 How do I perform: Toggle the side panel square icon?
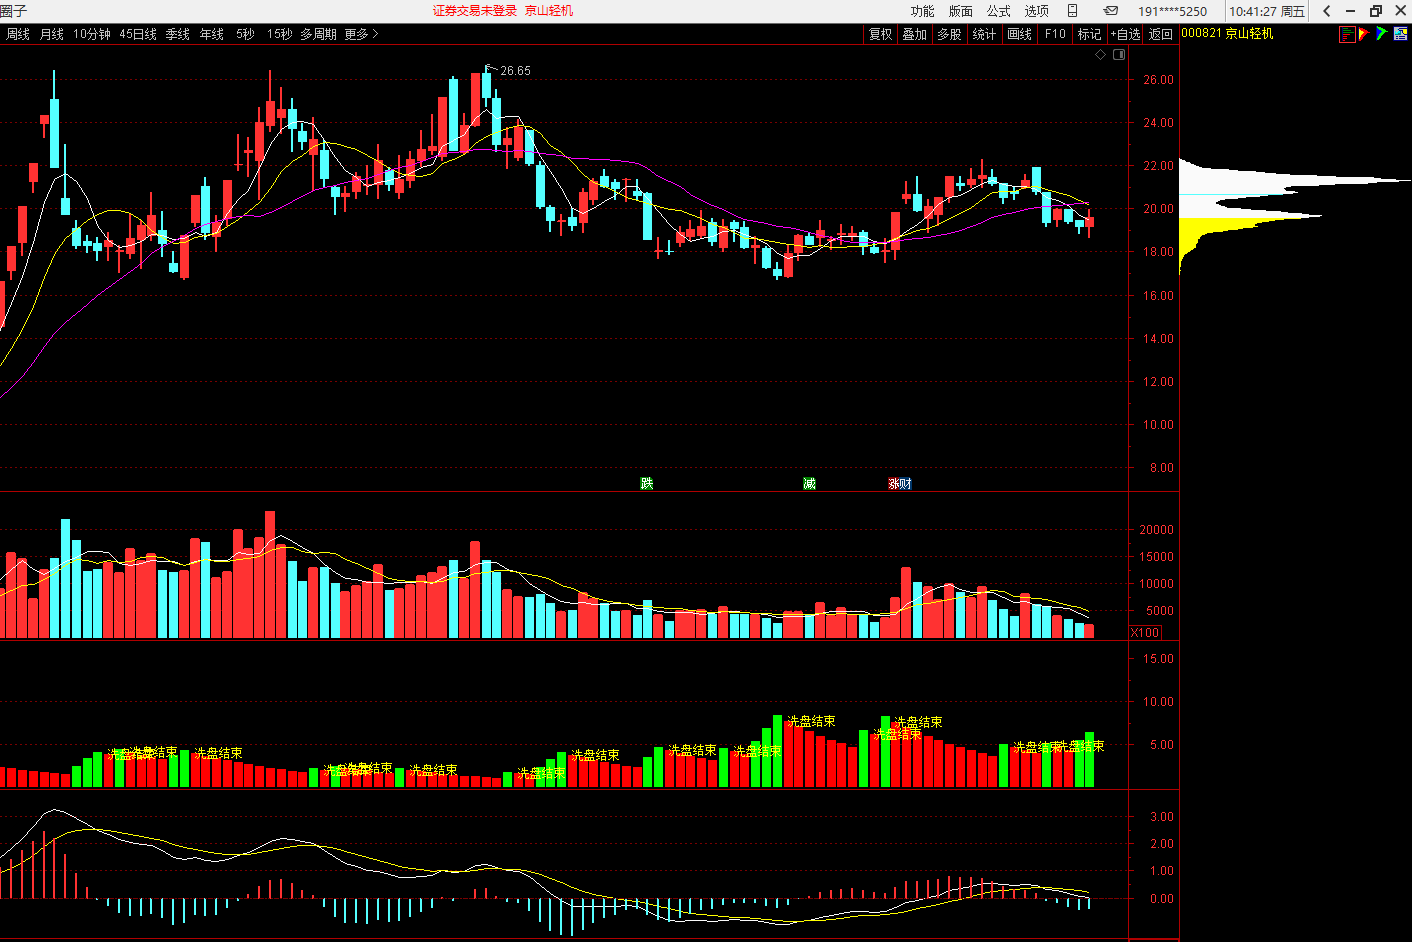(x=1119, y=55)
